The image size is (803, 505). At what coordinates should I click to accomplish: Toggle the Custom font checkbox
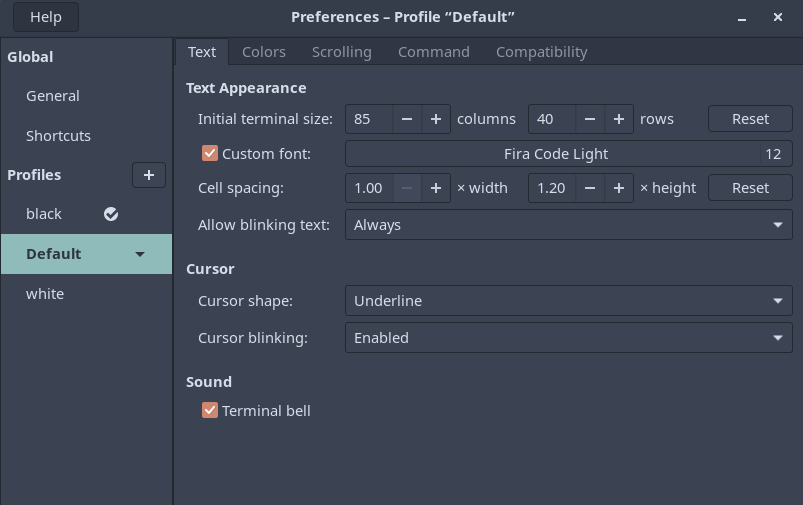(210, 153)
